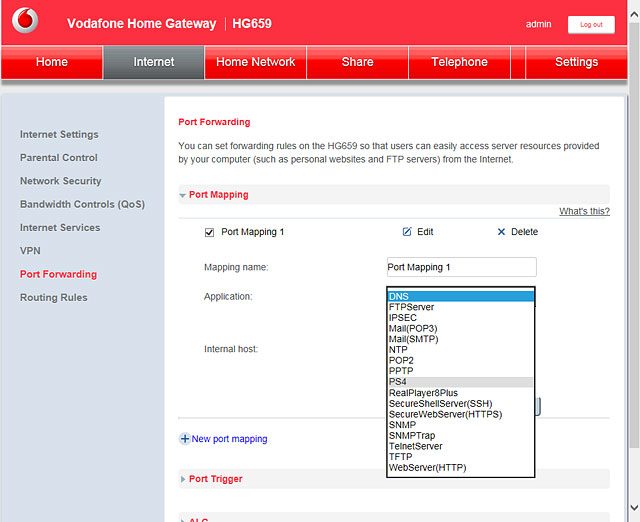Select POP2 from the application list
Viewport: 640px width, 522px height.
(x=460, y=360)
